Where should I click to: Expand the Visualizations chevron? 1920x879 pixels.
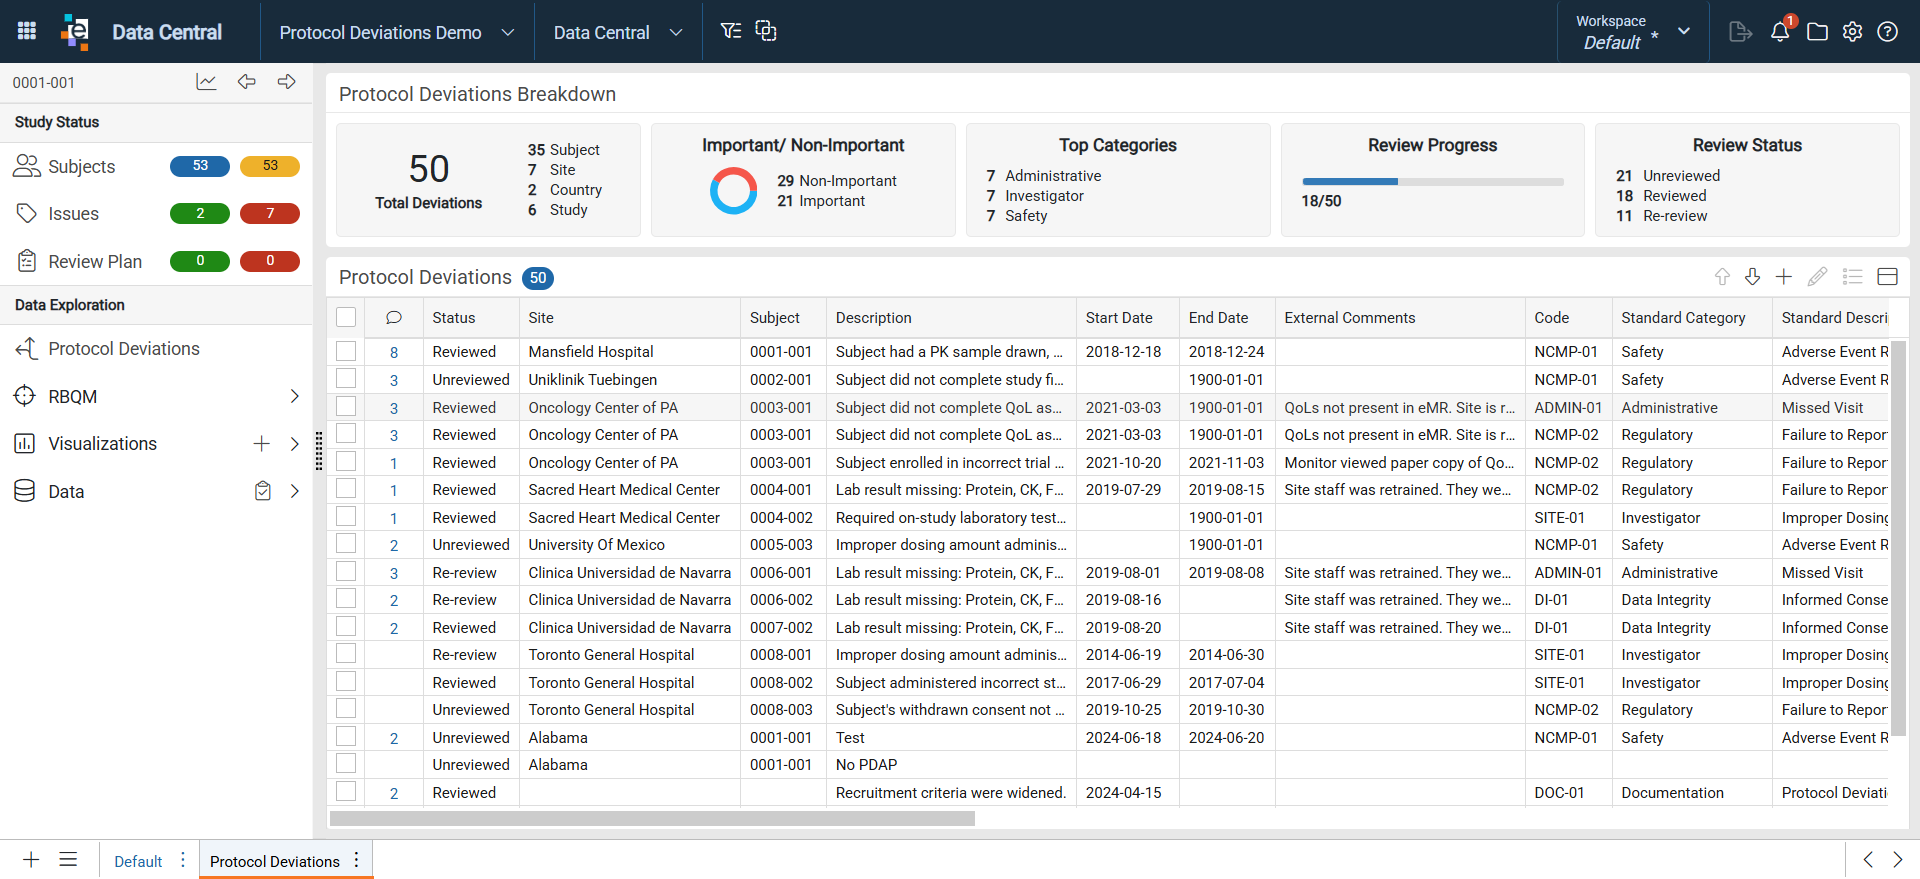coord(294,443)
